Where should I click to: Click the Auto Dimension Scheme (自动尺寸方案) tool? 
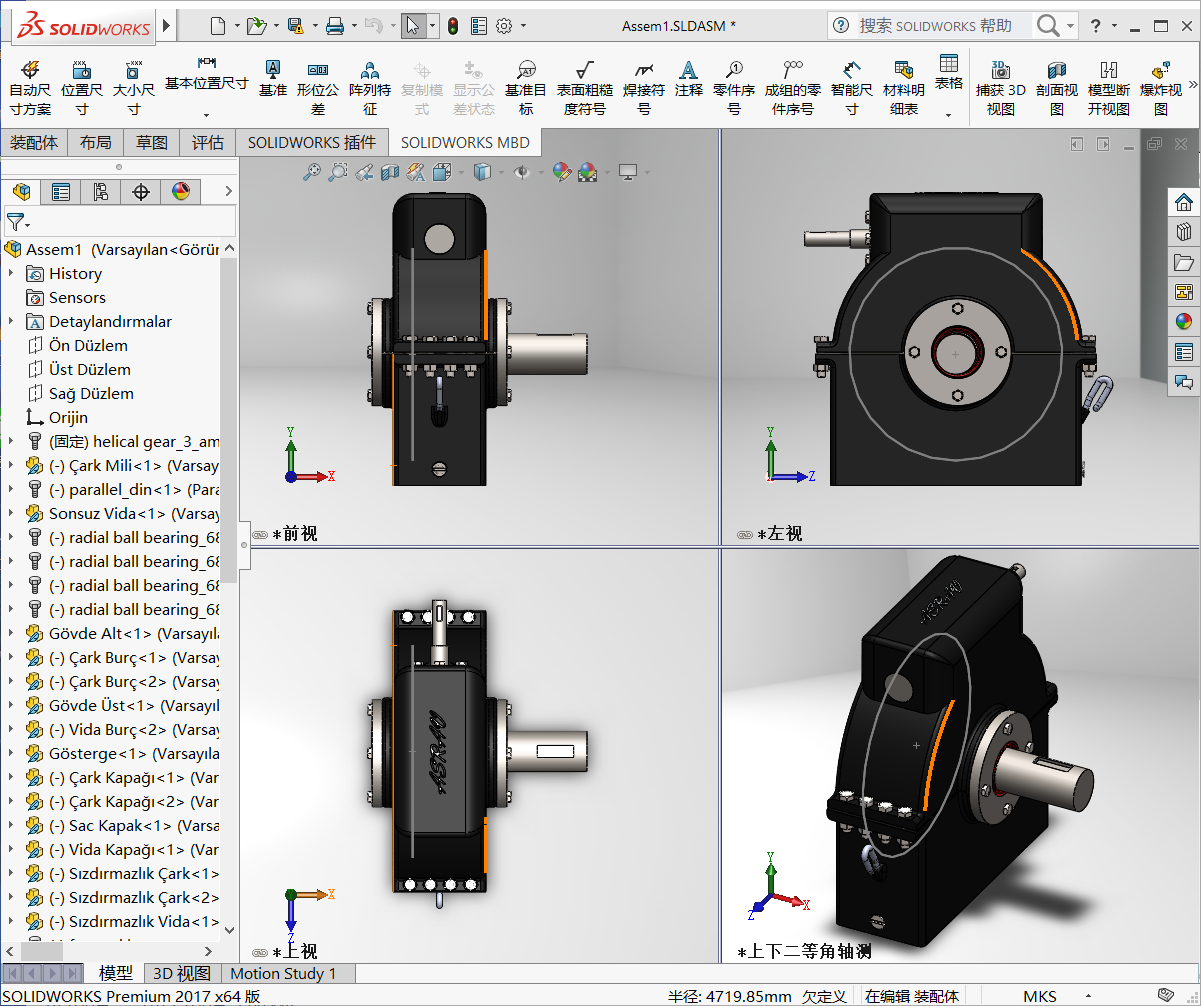coord(30,87)
